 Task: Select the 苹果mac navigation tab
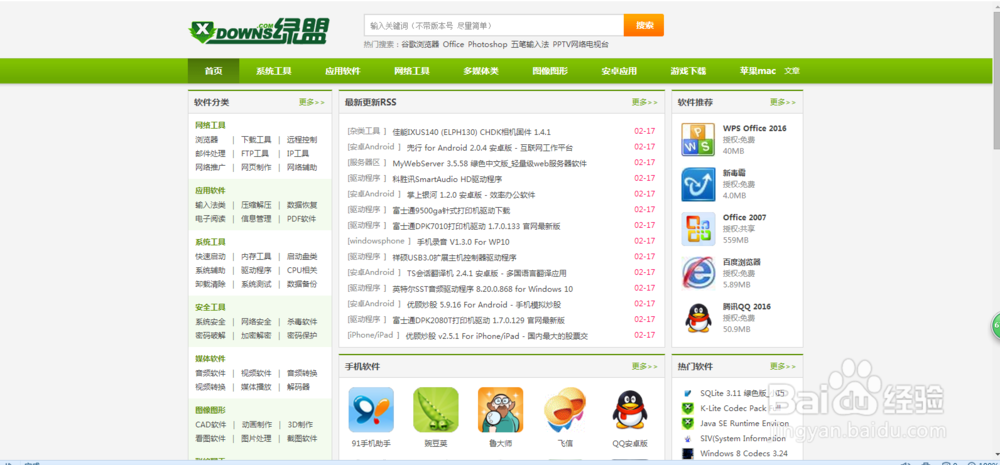coord(758,71)
